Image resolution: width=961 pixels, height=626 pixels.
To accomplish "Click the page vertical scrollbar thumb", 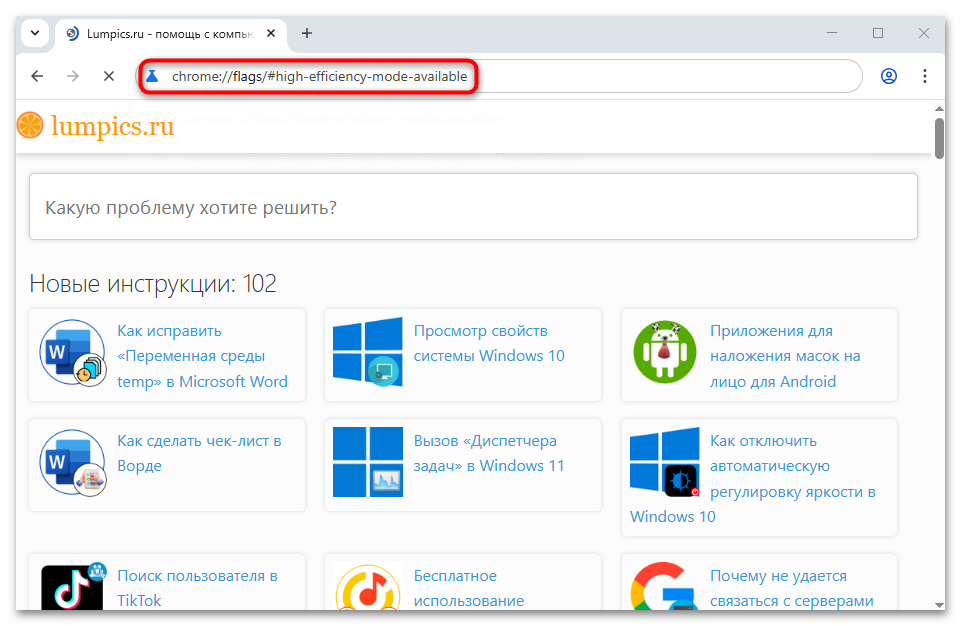I will pyautogui.click(x=940, y=138).
